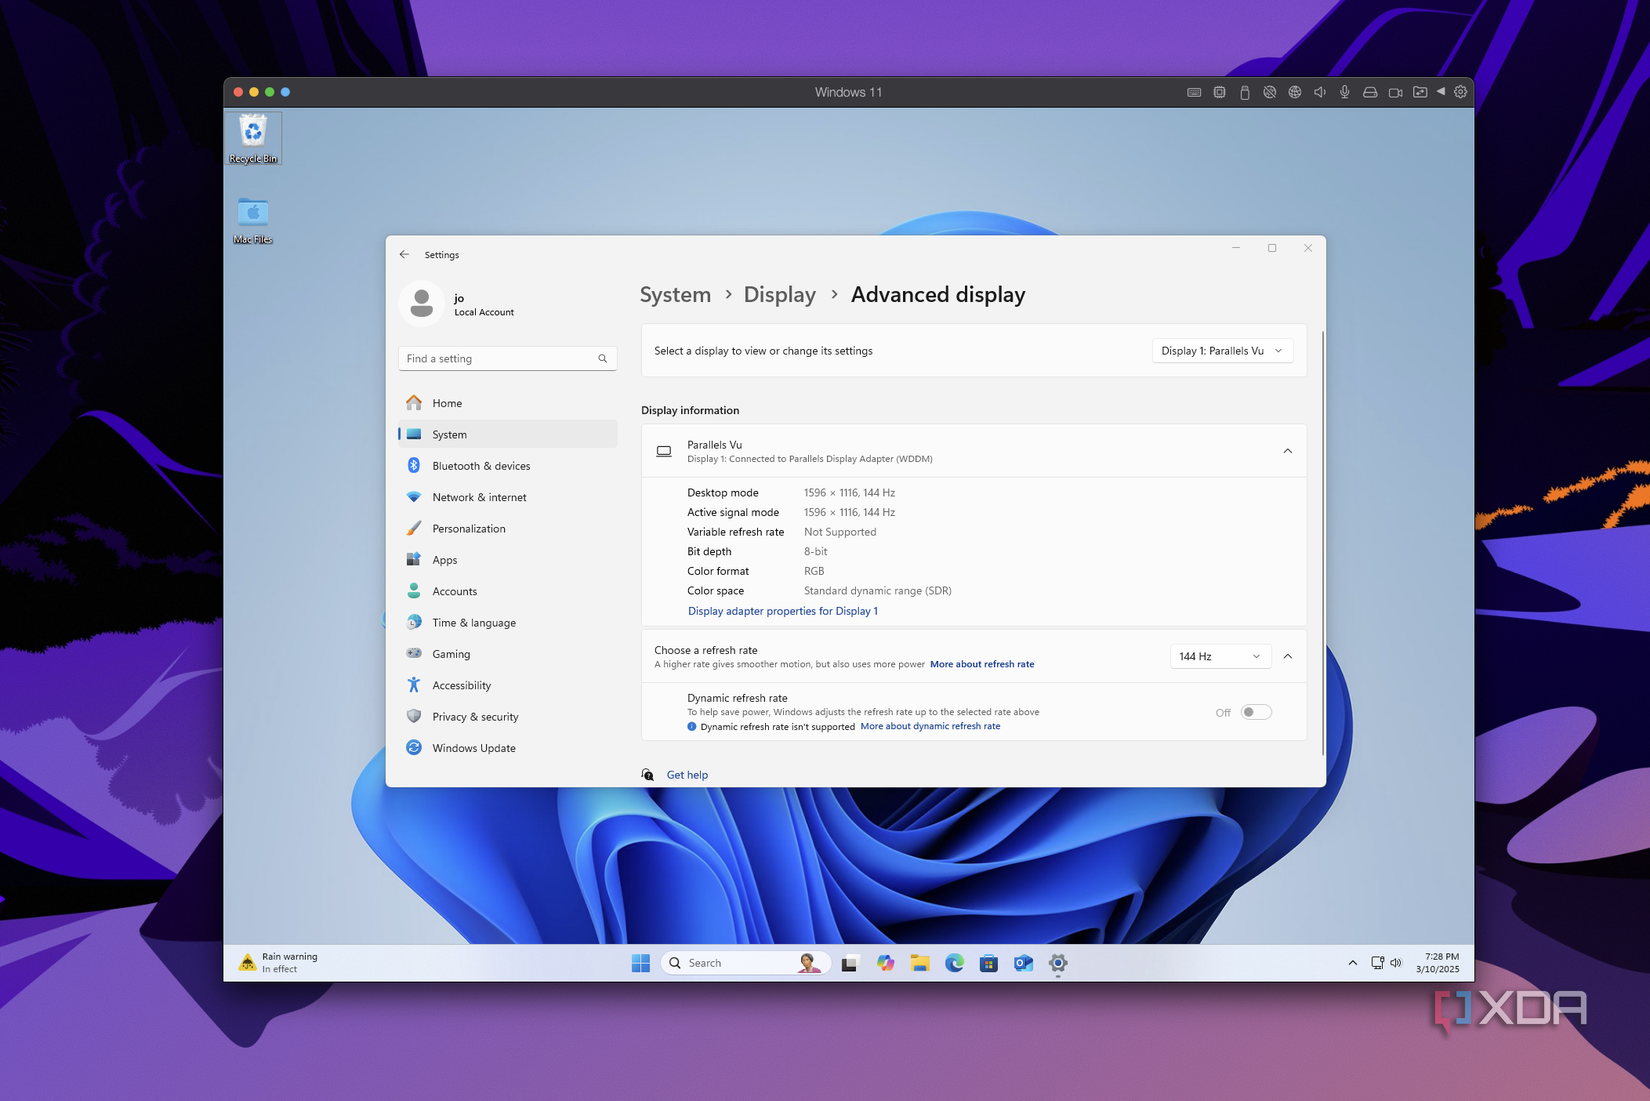Toggle the Dynamic refresh rate switch
The height and width of the screenshot is (1101, 1650).
pos(1255,711)
